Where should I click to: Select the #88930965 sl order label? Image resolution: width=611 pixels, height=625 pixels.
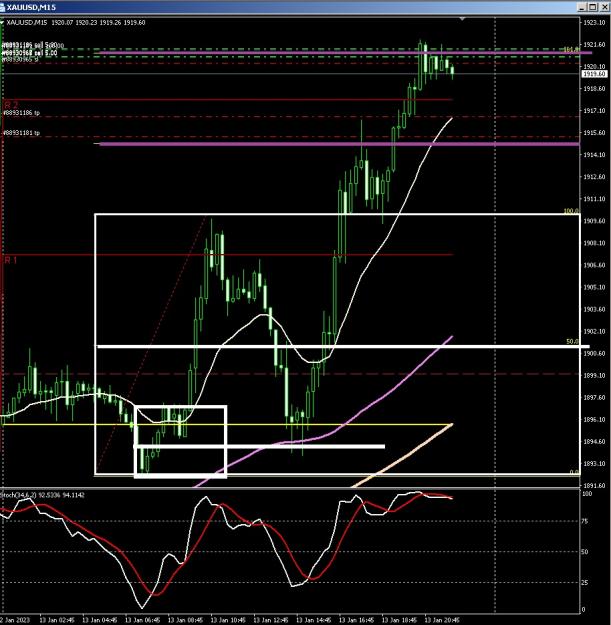pos(20,59)
